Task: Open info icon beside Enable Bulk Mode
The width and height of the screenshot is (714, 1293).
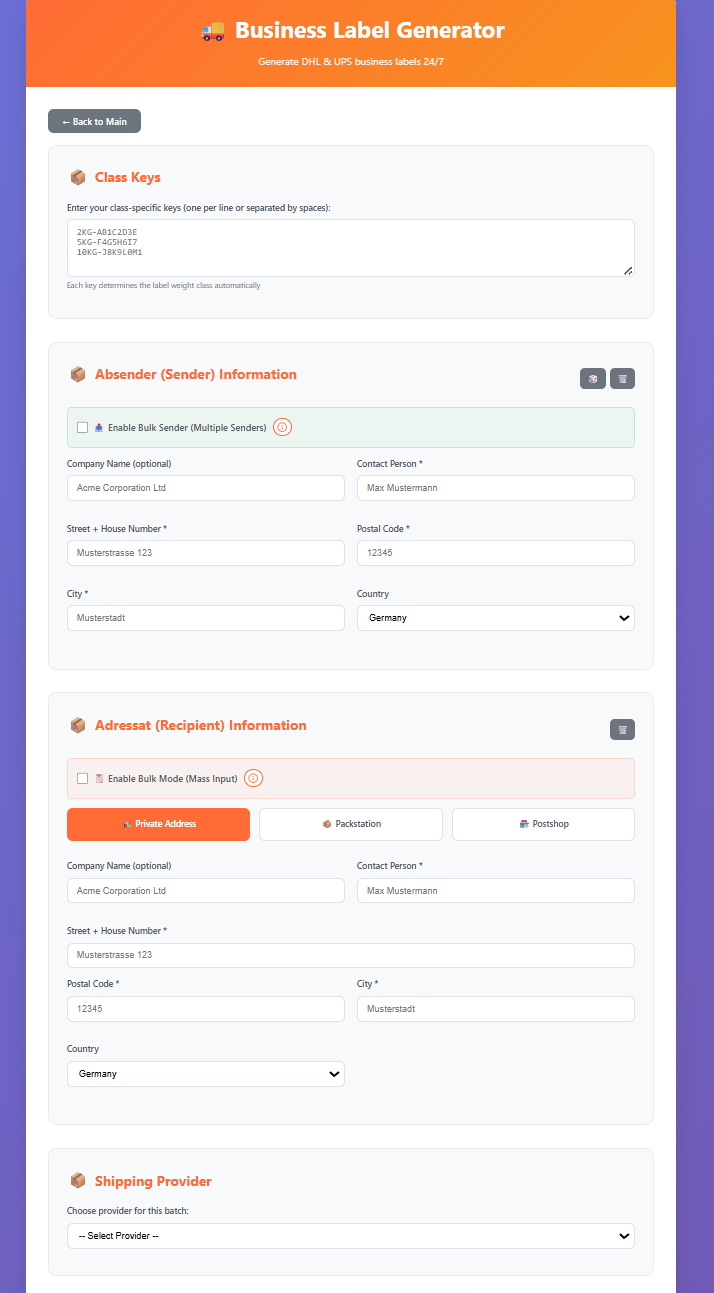Action: [x=254, y=778]
